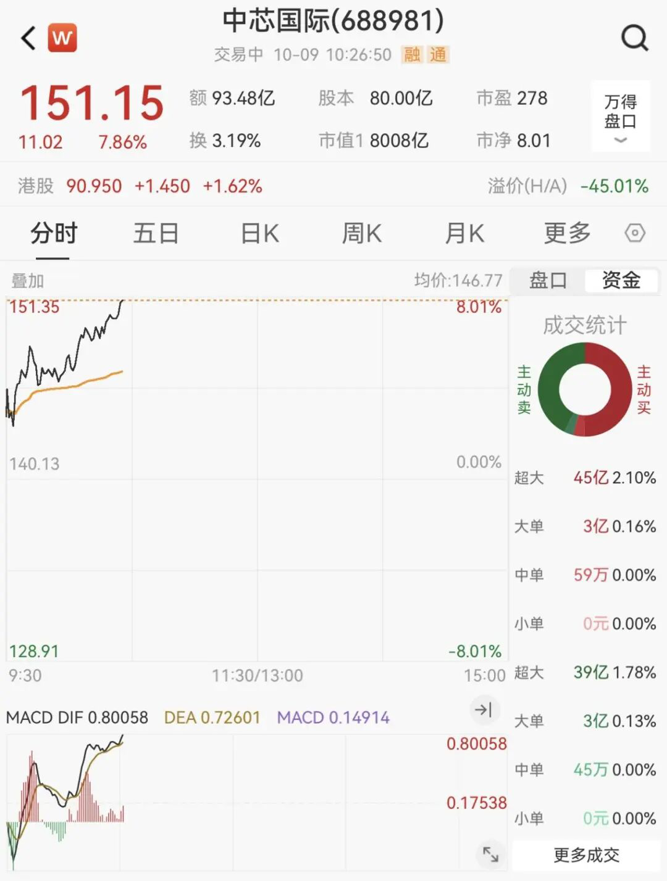This screenshot has width=667, height=881.
Task: Open chart settings hexagon icon
Action: tap(634, 234)
